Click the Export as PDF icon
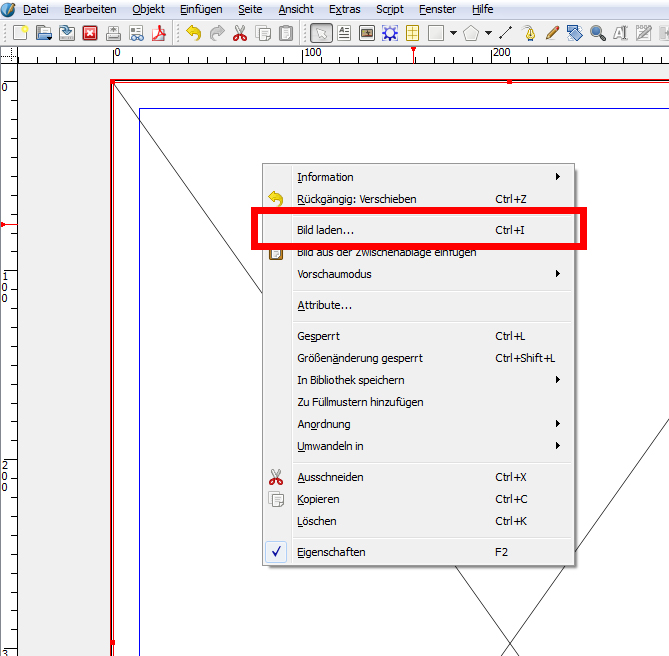The height and width of the screenshot is (656, 669). pyautogui.click(x=160, y=33)
